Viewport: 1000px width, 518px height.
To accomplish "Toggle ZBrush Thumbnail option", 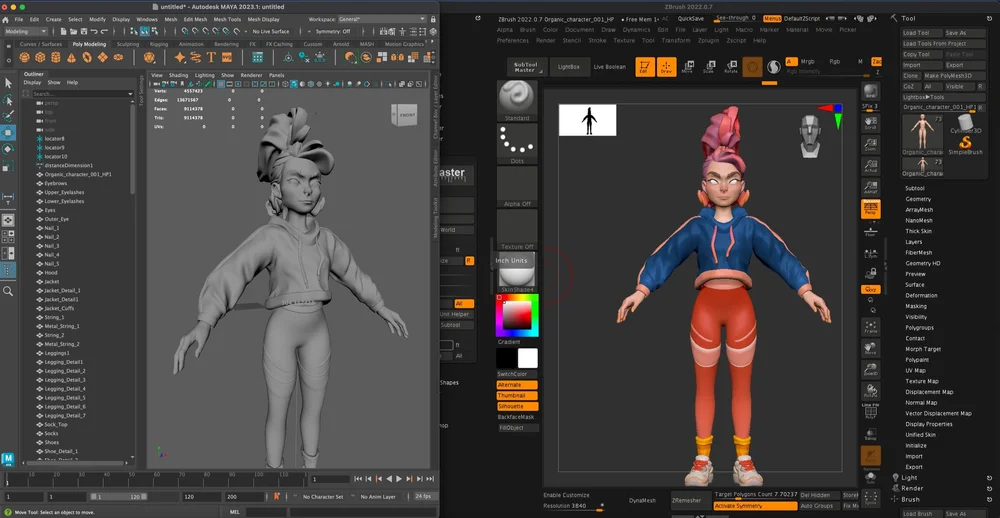I will coord(517,396).
